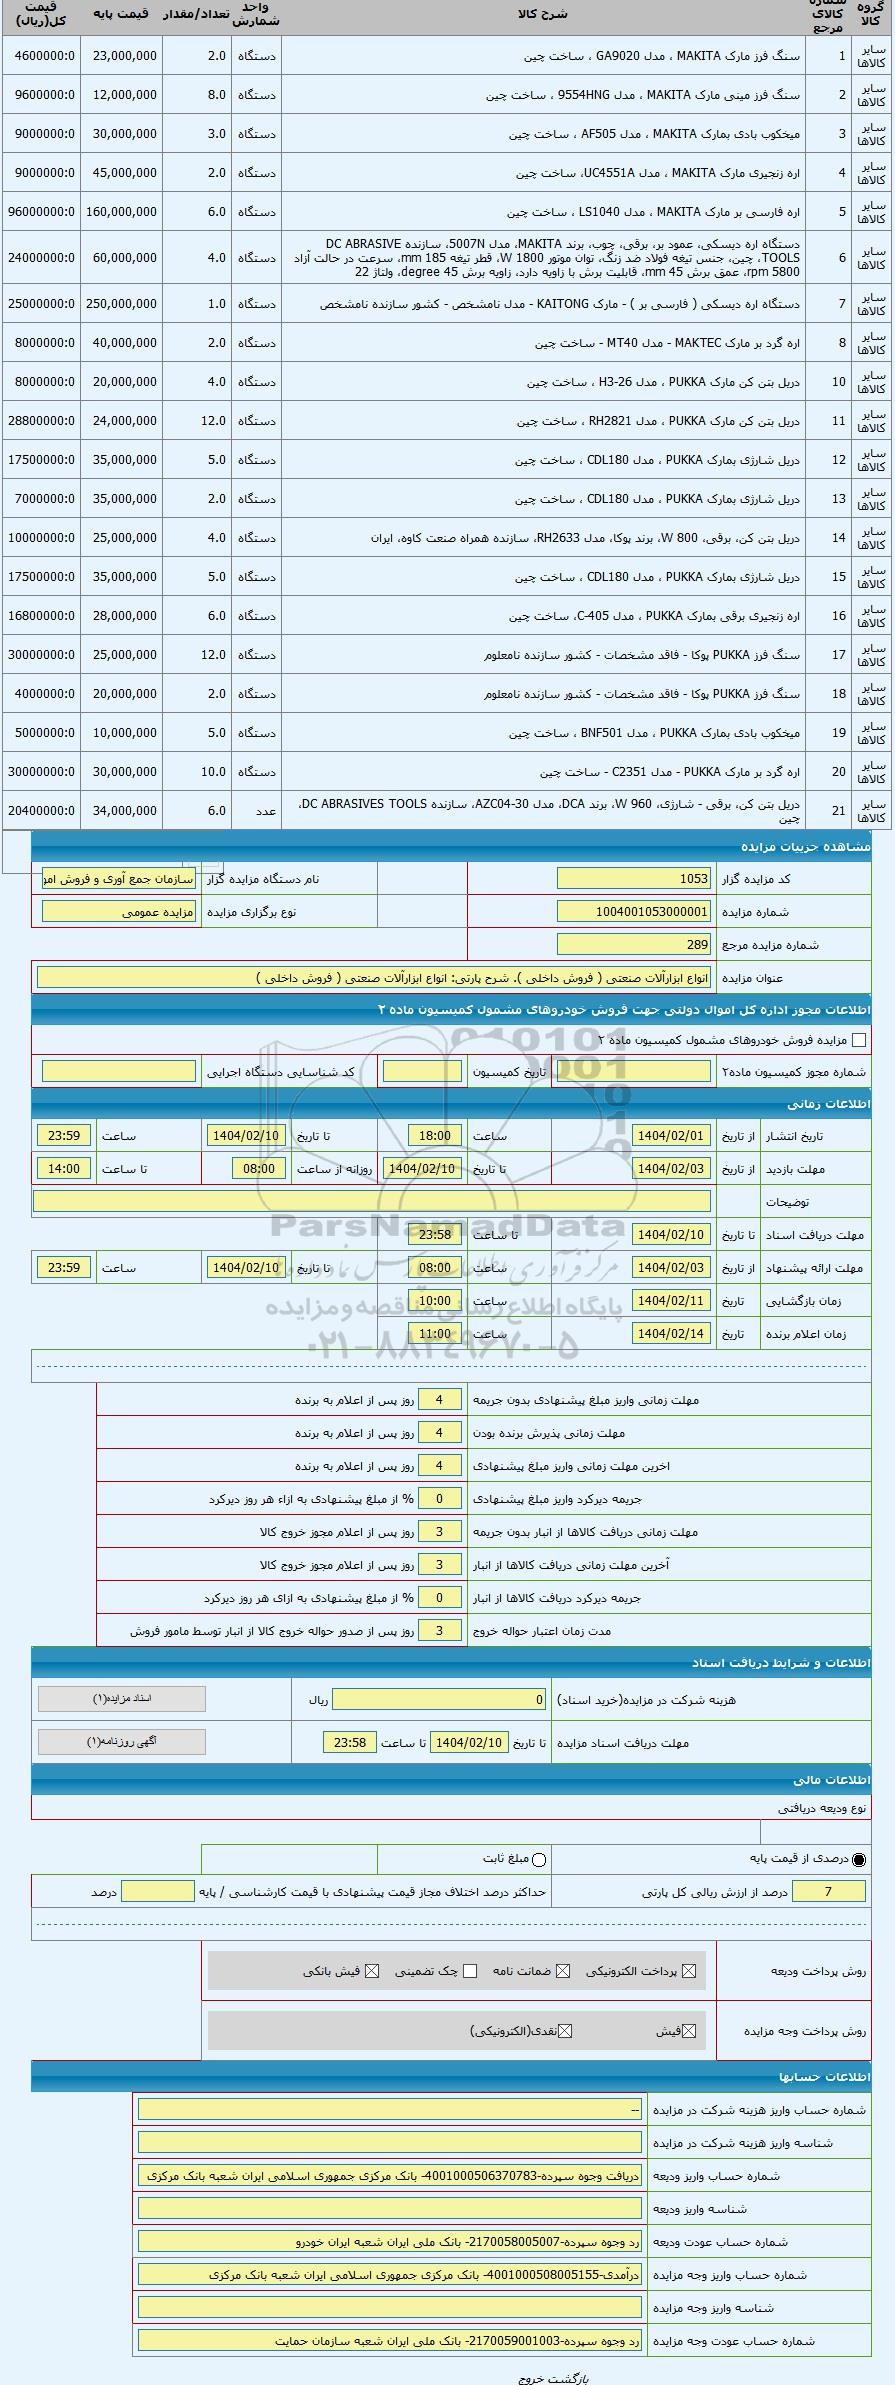Click the MAKITA UC4551A chainsaw description
Image resolution: width=895 pixels, height=2385 pixels.
pos(658,173)
